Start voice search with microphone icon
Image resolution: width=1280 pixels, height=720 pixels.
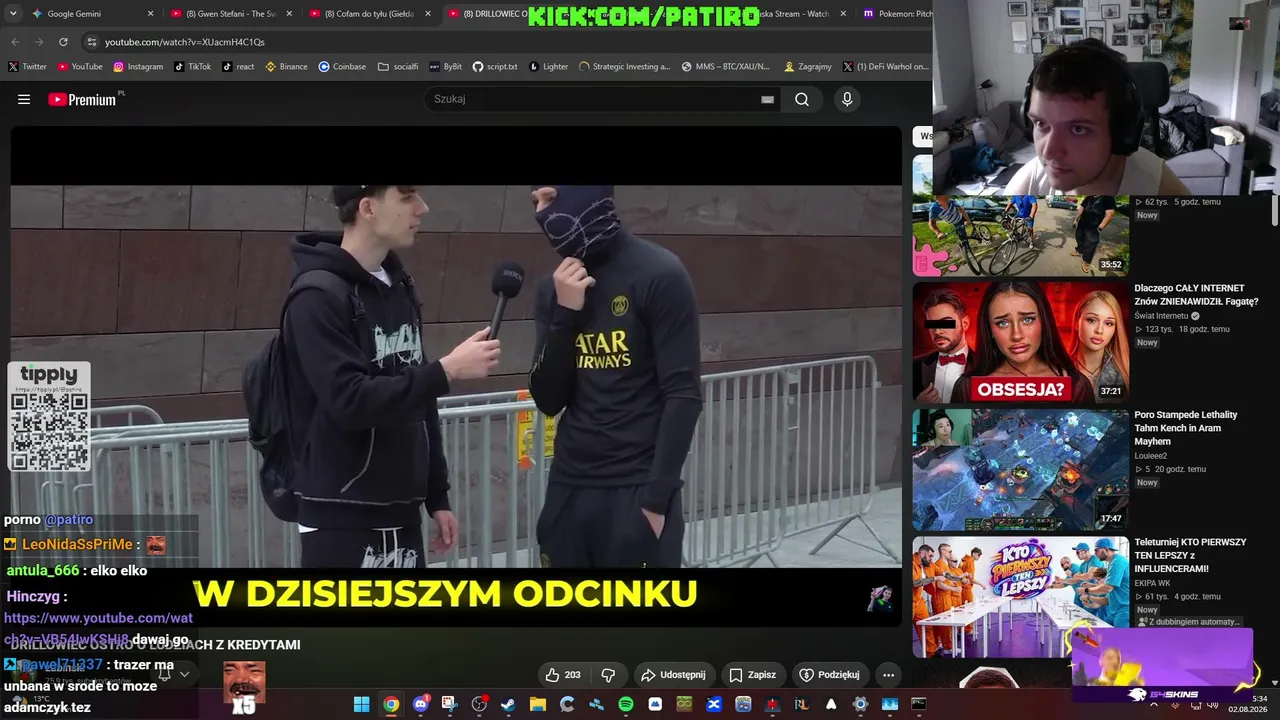click(x=847, y=99)
